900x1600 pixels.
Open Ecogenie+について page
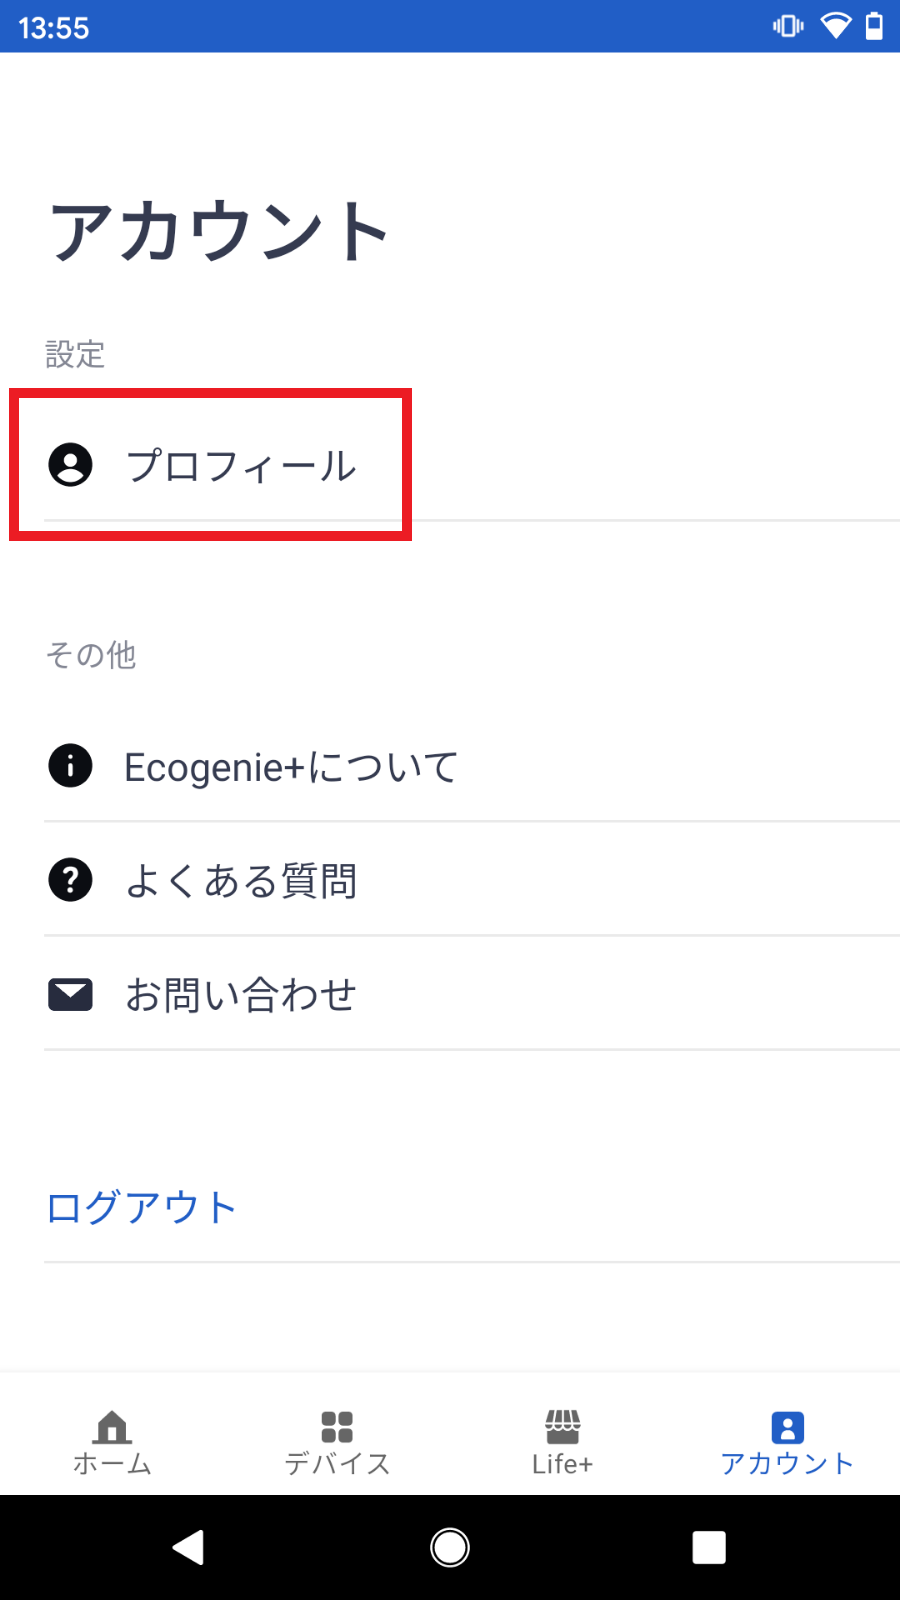[x=291, y=767]
